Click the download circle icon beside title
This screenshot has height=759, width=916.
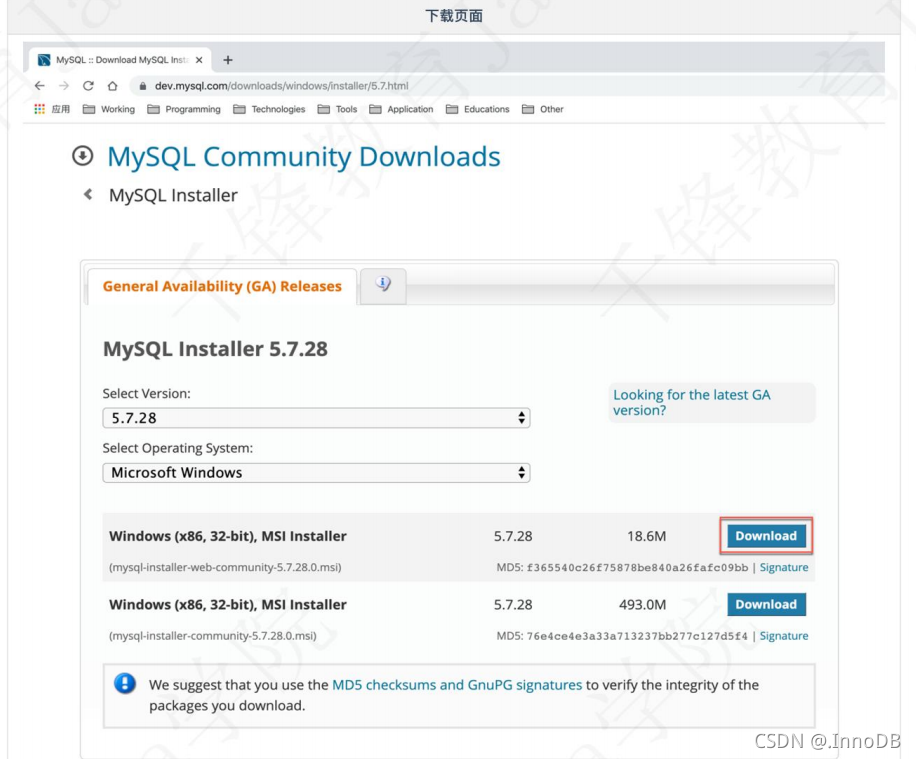tap(82, 156)
